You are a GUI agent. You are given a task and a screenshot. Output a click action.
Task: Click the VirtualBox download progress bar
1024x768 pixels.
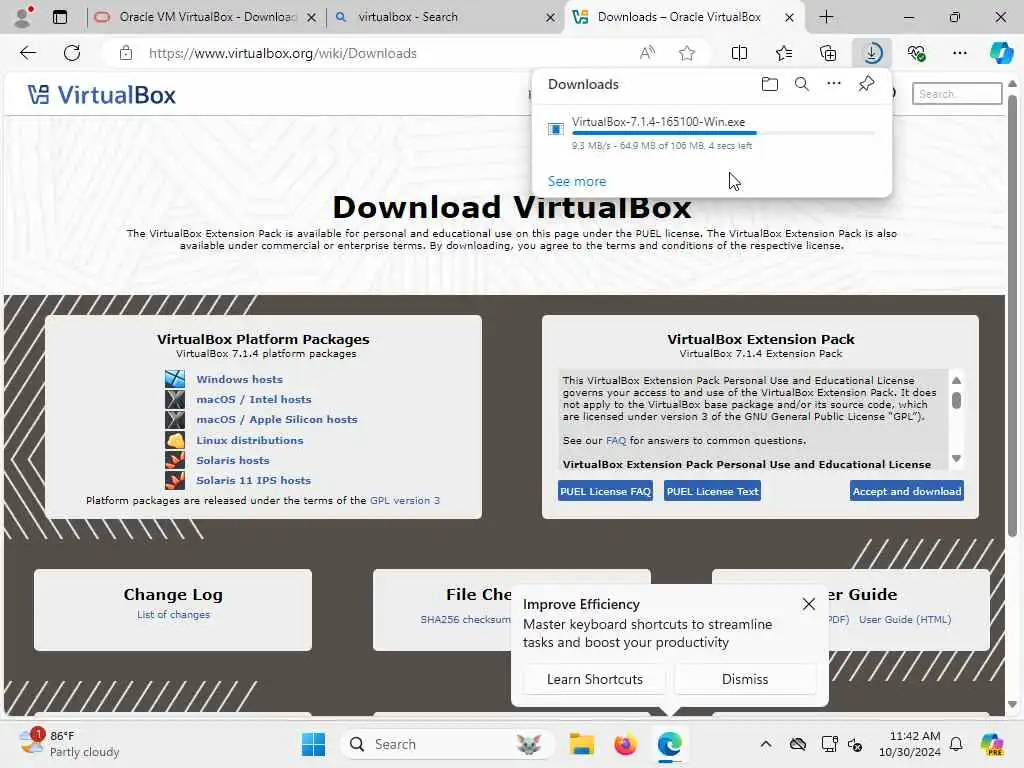click(723, 133)
